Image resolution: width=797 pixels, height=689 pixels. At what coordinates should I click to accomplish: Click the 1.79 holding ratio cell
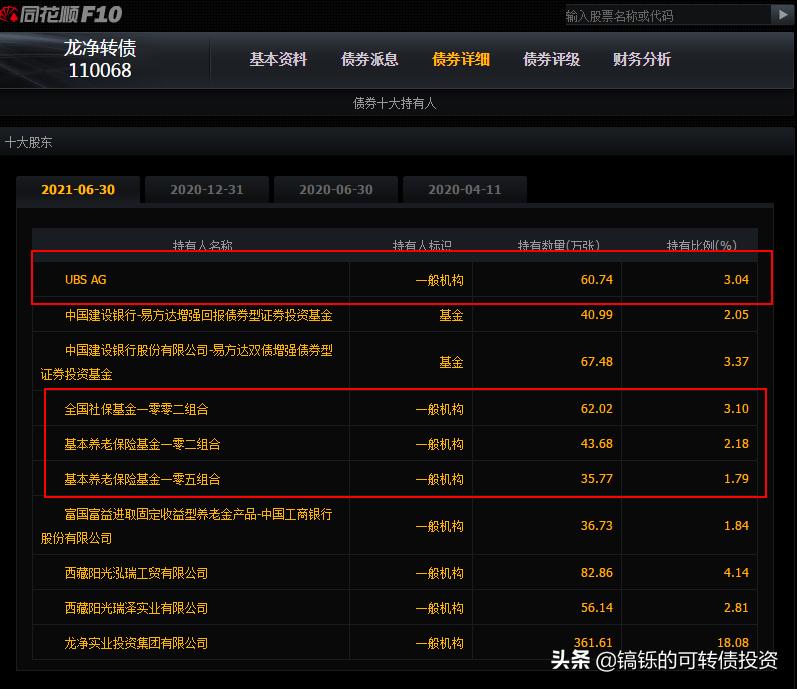736,479
